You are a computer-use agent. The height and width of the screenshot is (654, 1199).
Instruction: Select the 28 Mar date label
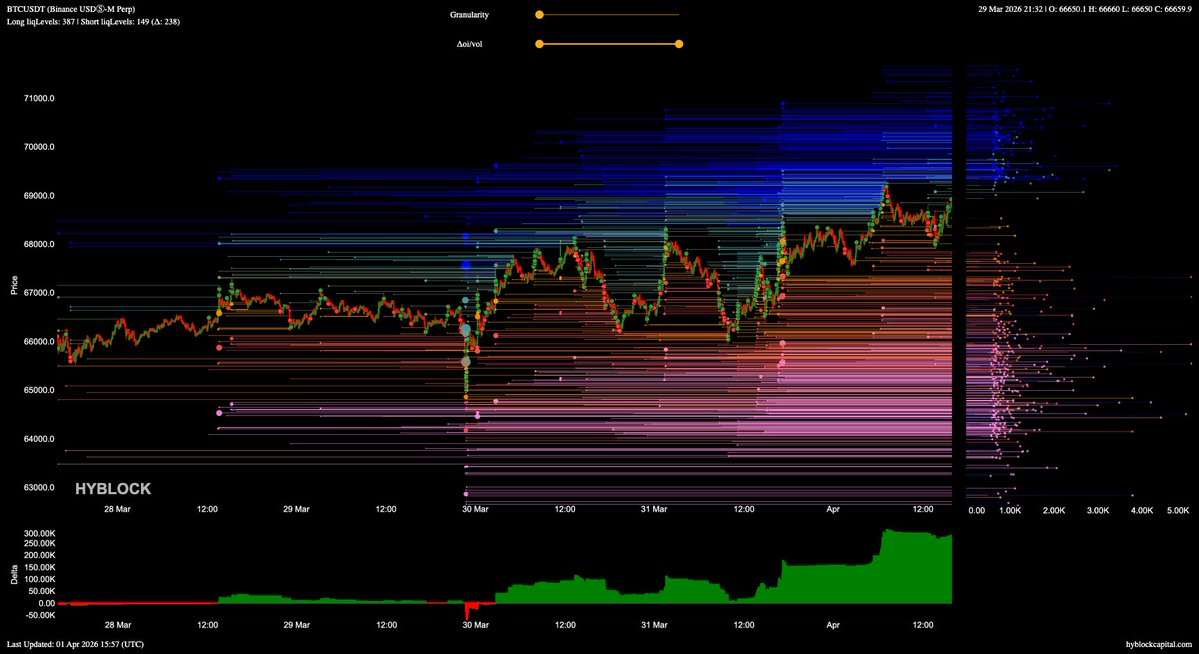pos(117,510)
